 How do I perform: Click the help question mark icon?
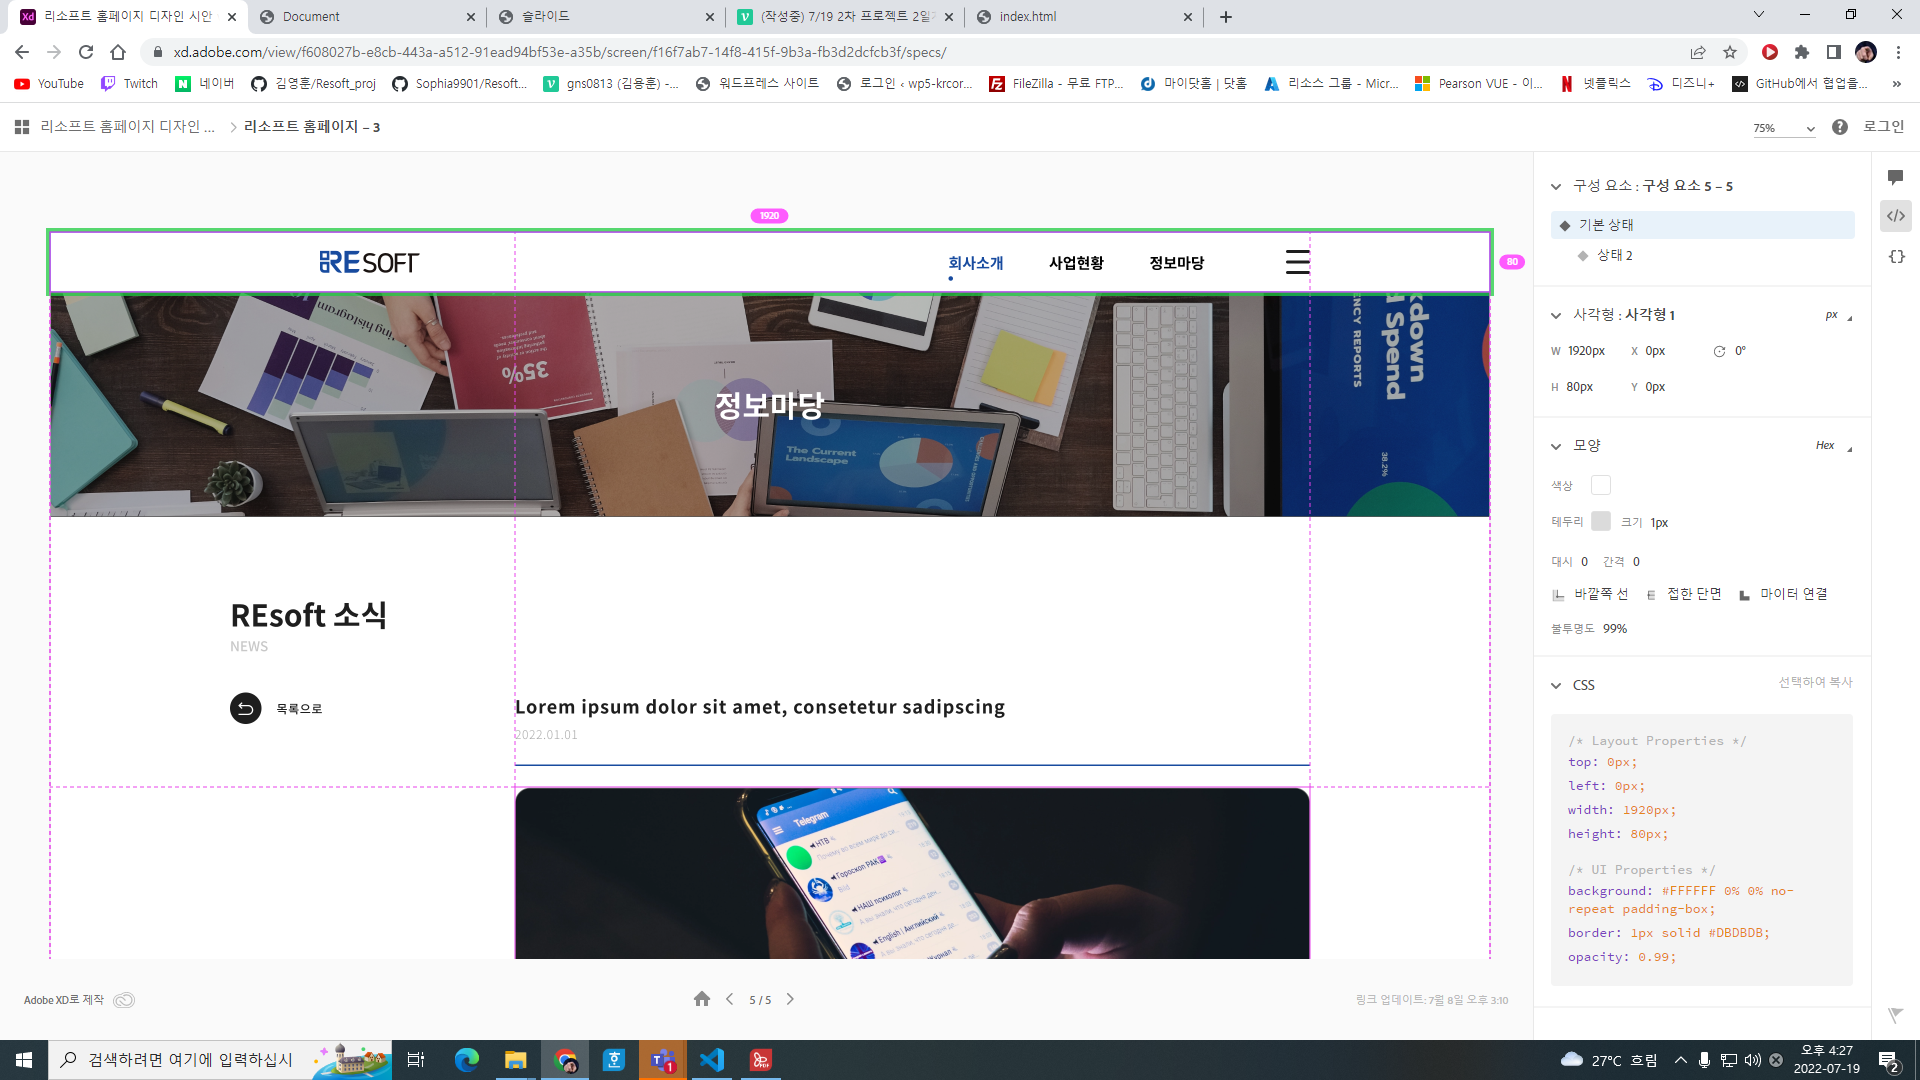tap(1840, 127)
